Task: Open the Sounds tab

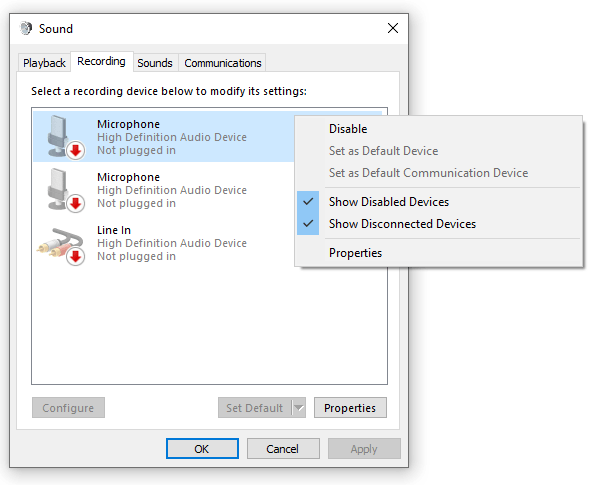Action: click(155, 63)
